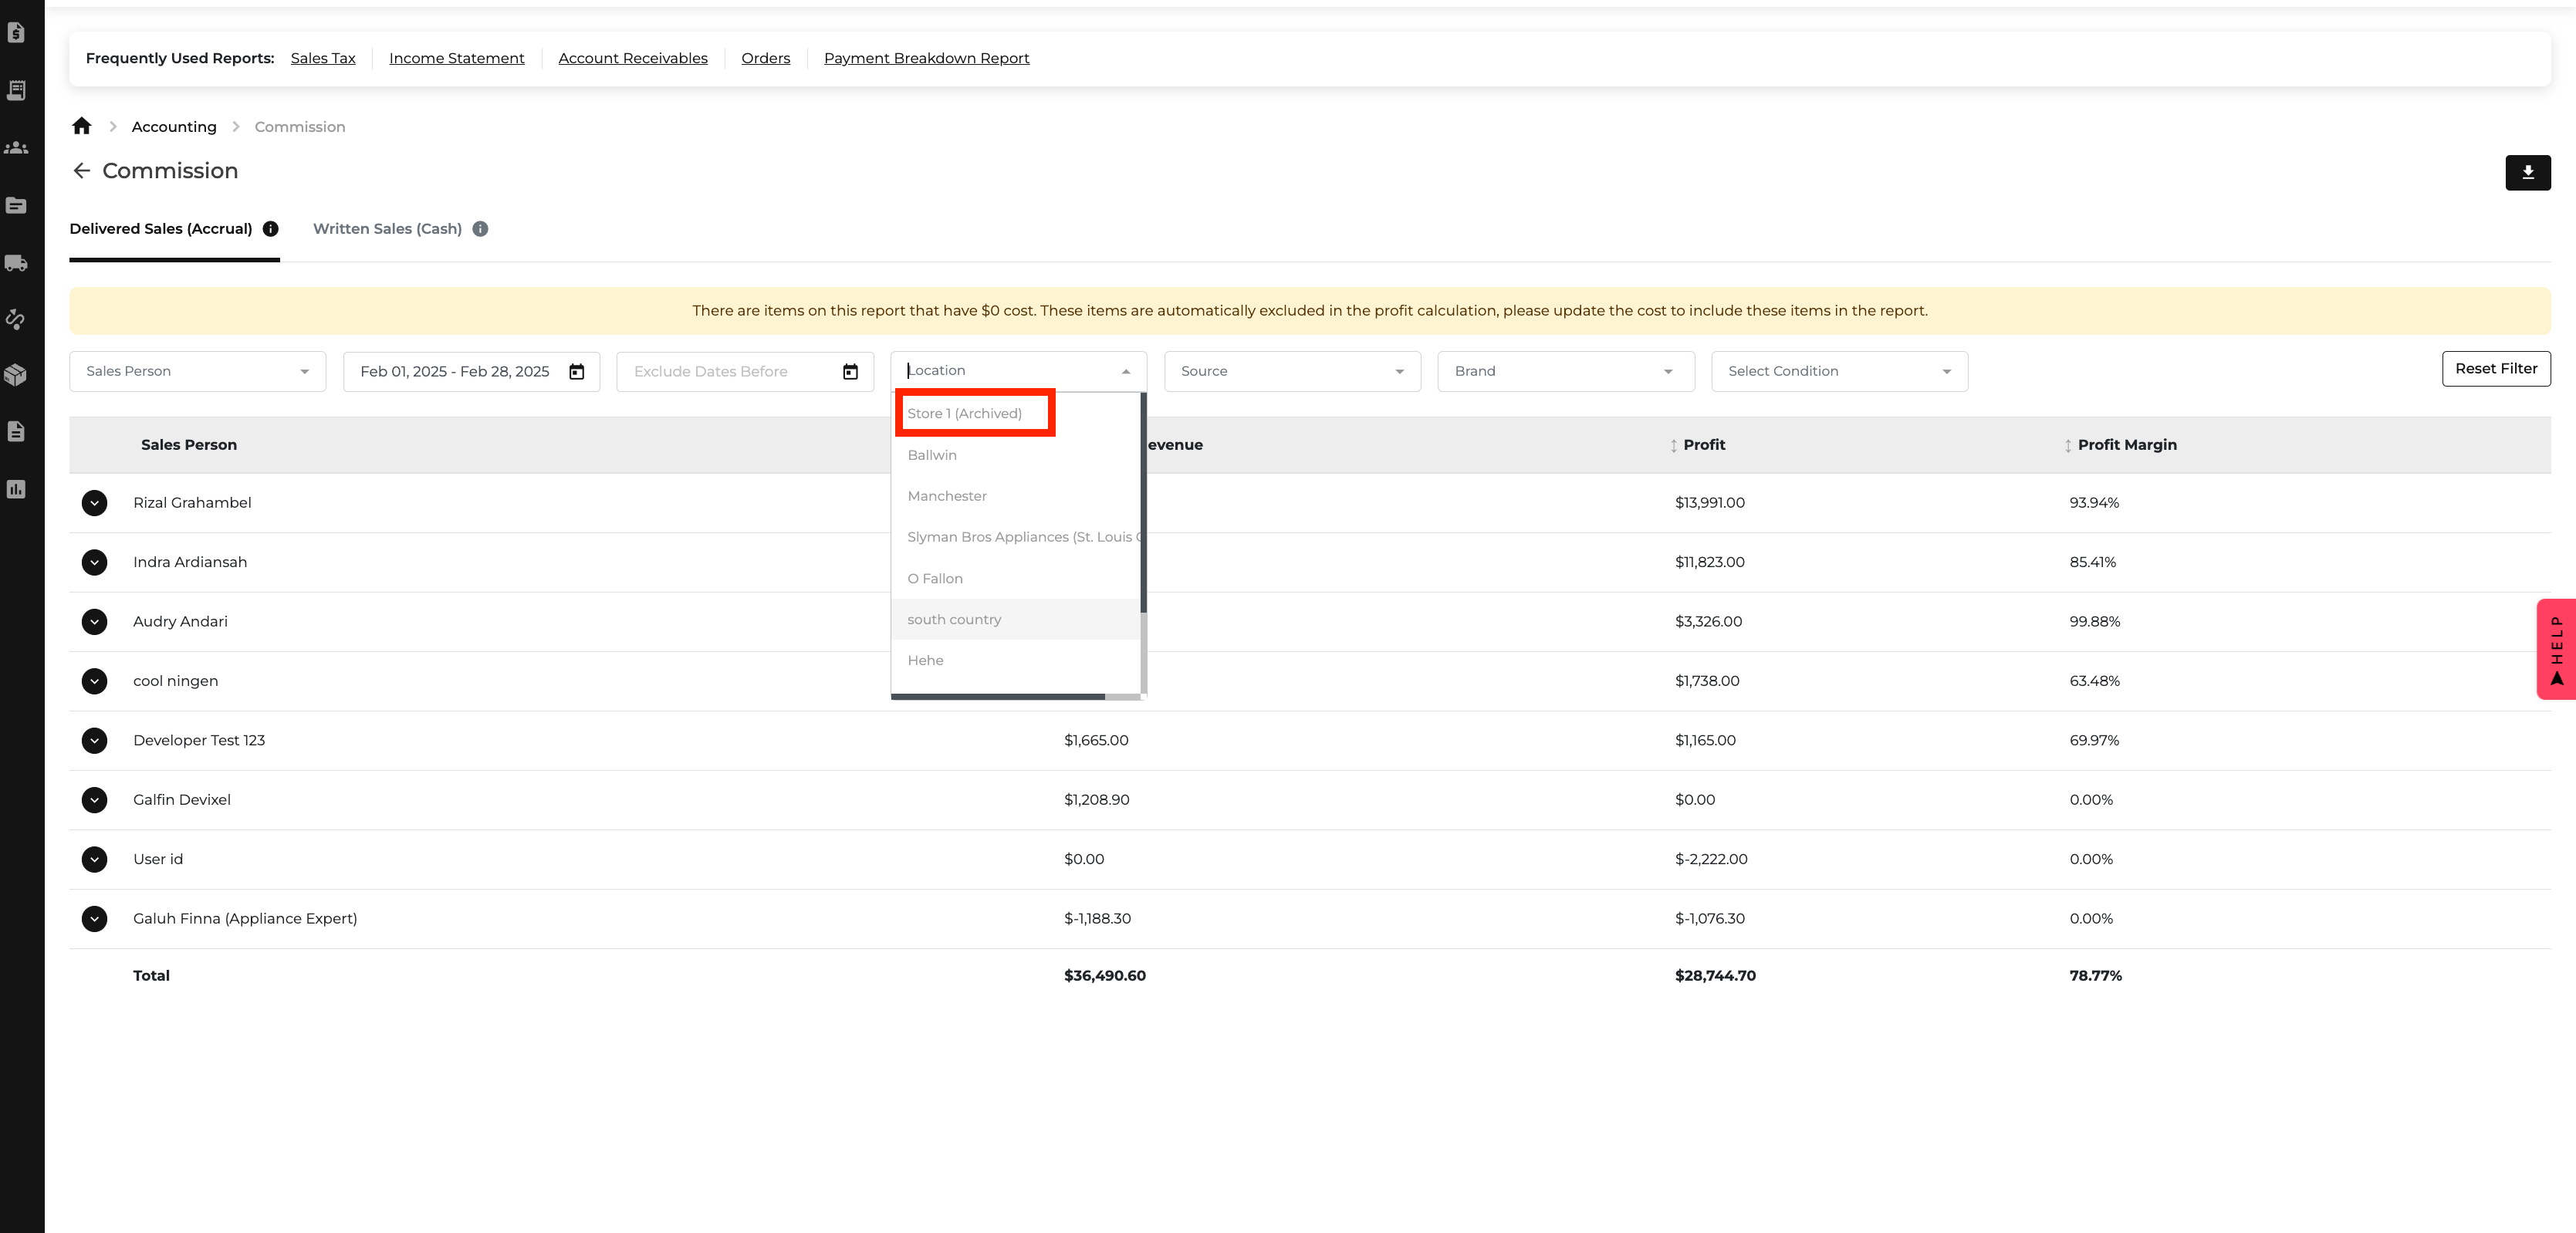The width and height of the screenshot is (2576, 1233).
Task: Click info icon next to Written Sales
Action: pos(480,229)
